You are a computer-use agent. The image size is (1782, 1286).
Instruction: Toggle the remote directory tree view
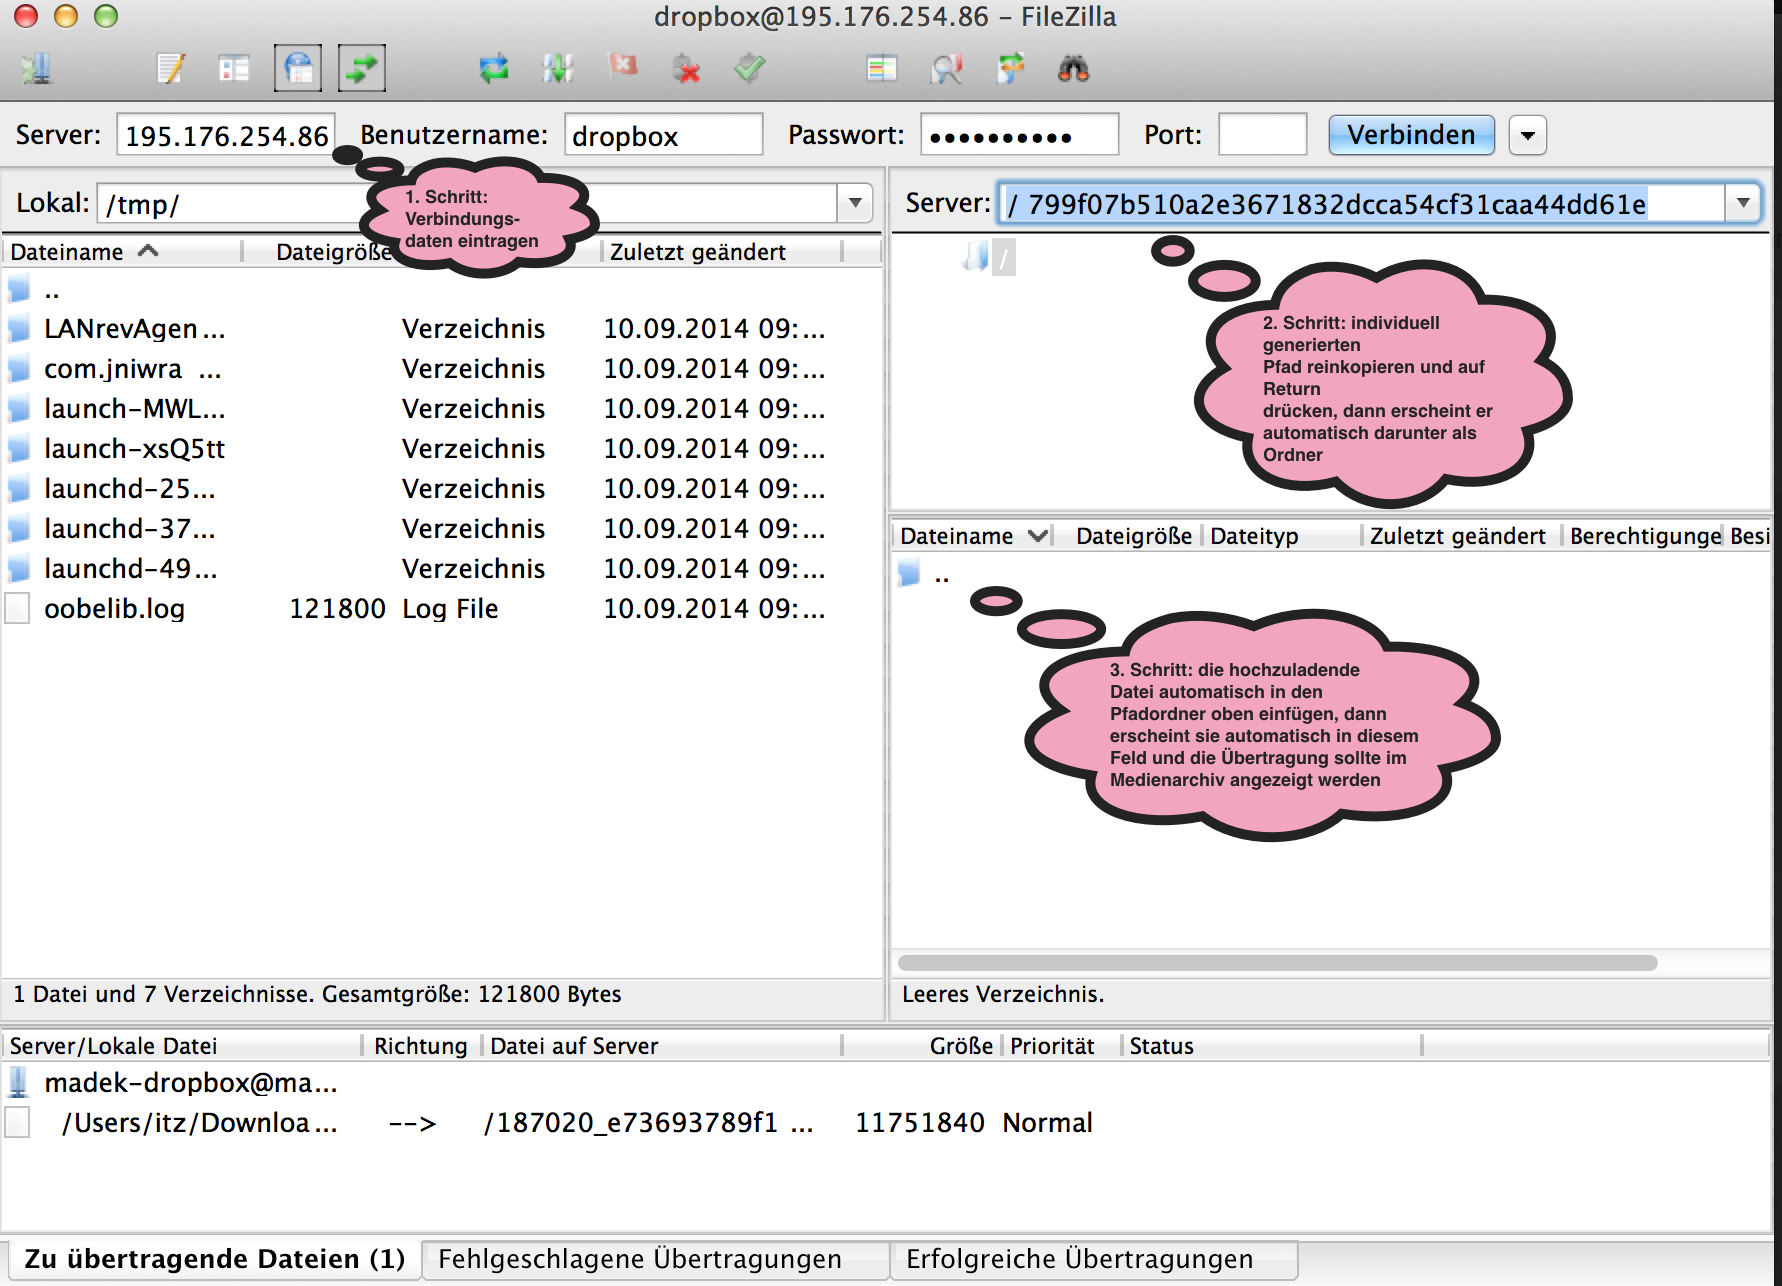tap(298, 69)
